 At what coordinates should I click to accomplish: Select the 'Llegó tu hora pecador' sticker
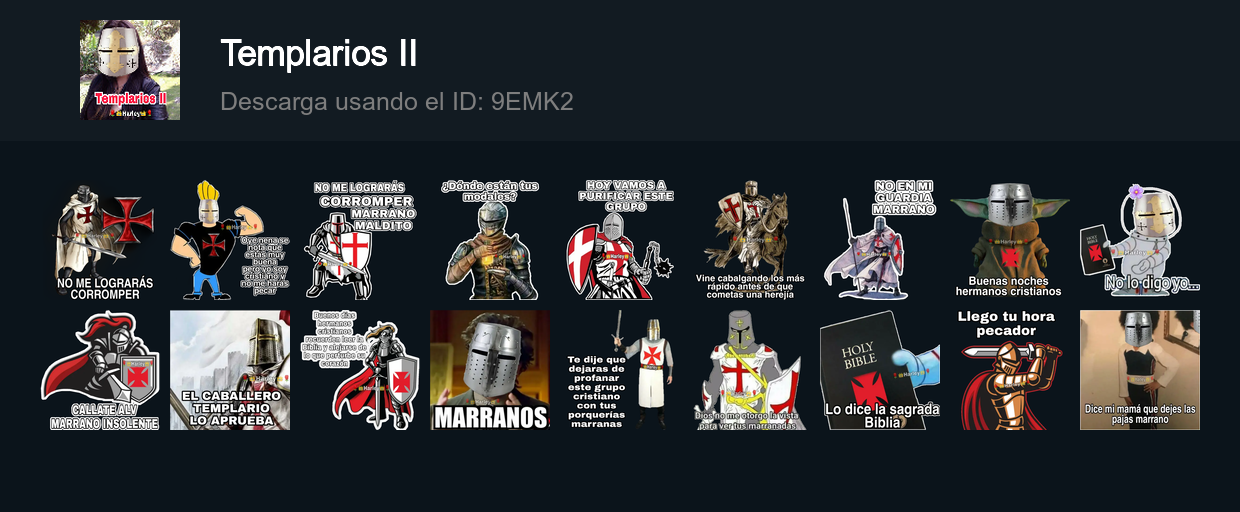1010,370
